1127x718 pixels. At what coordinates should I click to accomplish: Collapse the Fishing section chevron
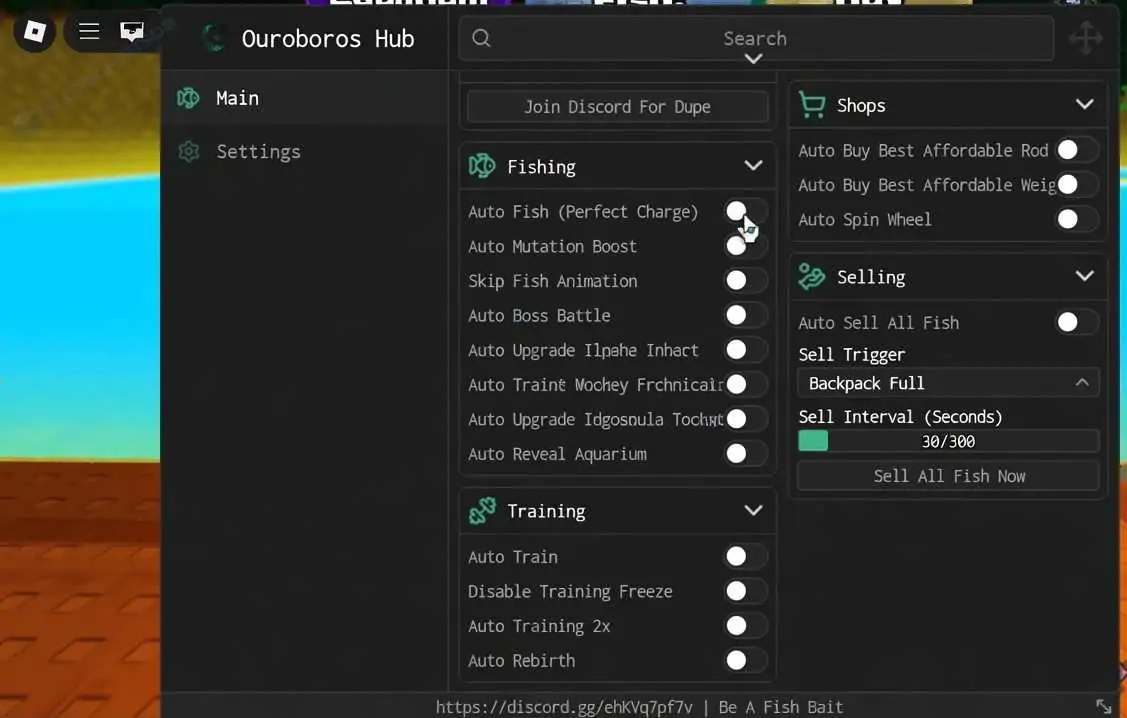click(753, 165)
